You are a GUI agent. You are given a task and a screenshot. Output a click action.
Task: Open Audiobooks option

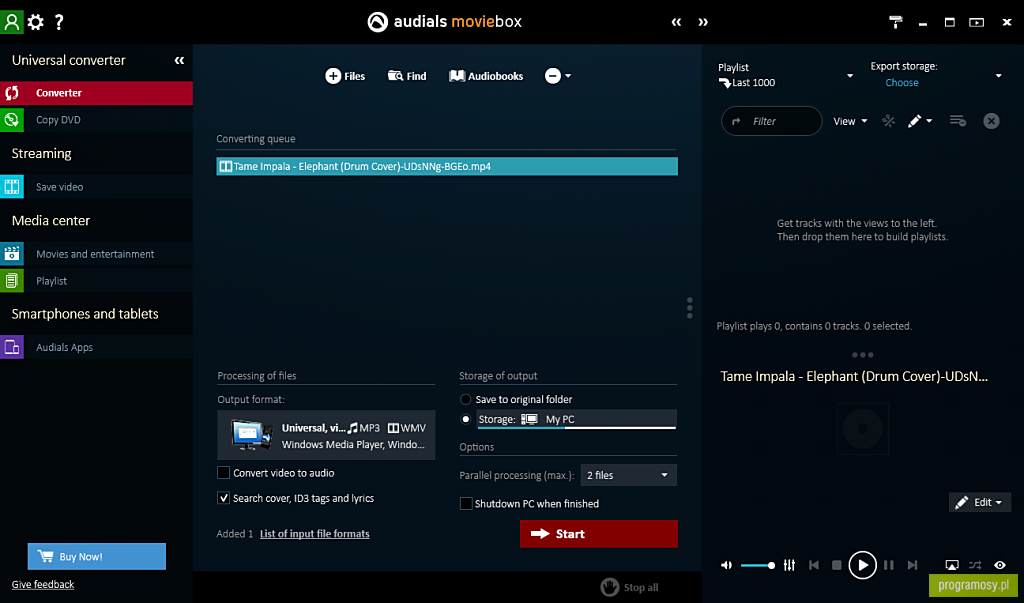coord(486,76)
